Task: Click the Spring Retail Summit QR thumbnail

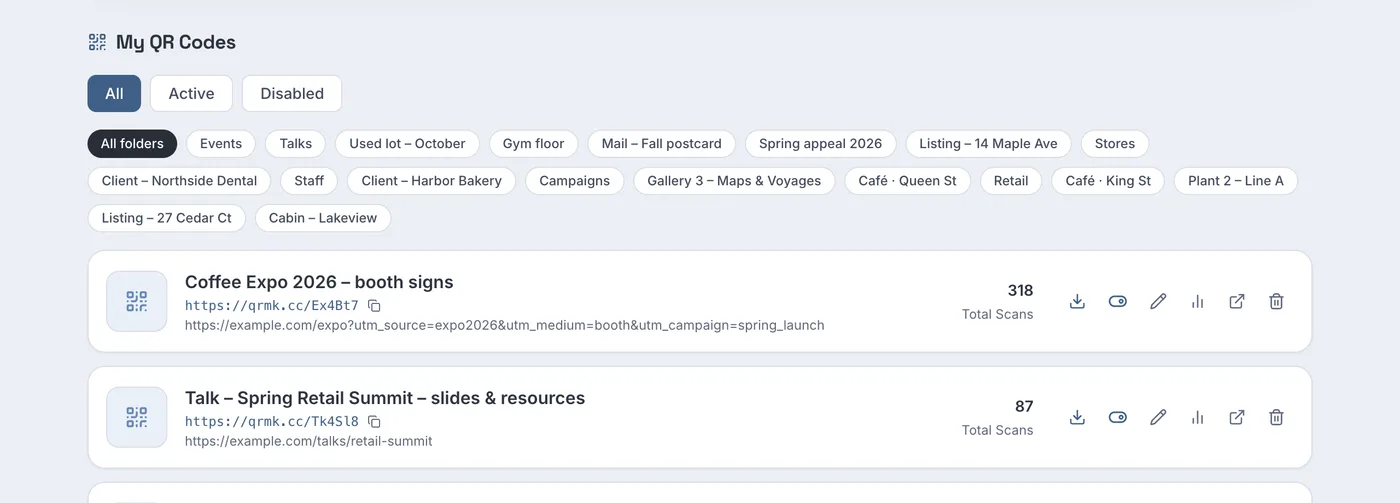Action: [x=137, y=417]
